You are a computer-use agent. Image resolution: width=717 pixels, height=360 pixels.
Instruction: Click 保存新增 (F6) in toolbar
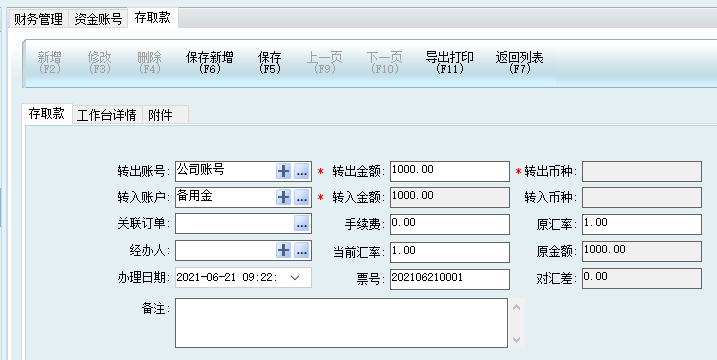click(209, 63)
